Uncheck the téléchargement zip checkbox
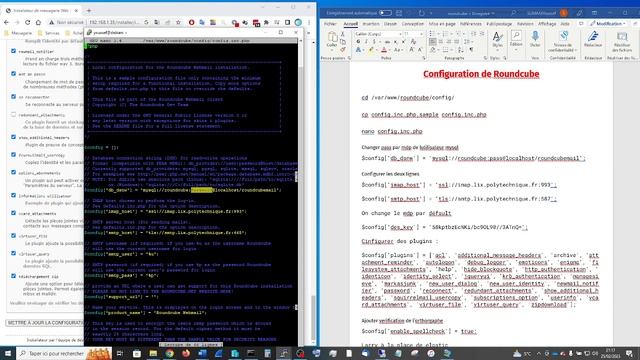Viewport: 640px width, 360px height. click(x=13, y=276)
